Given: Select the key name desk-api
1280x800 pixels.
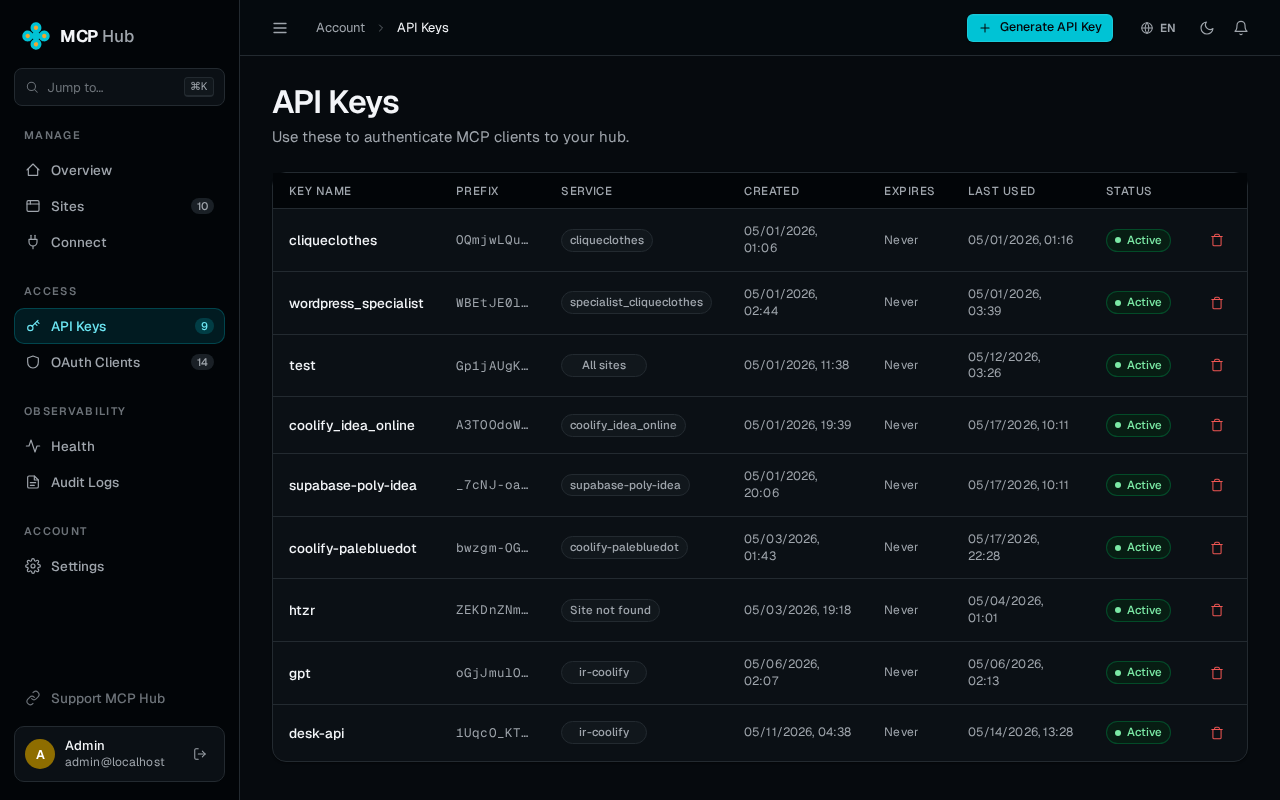Looking at the screenshot, I should (x=317, y=733).
